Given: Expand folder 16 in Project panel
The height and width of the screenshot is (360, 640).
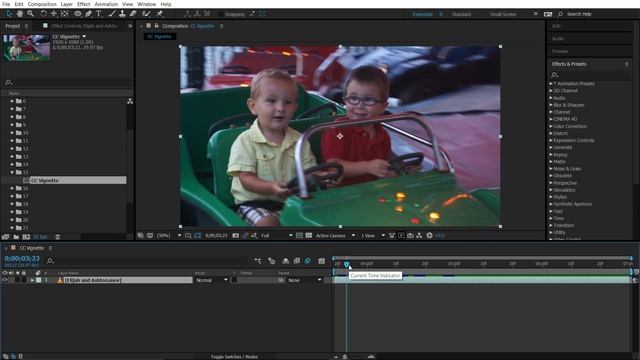Looking at the screenshot, I should coord(12,188).
